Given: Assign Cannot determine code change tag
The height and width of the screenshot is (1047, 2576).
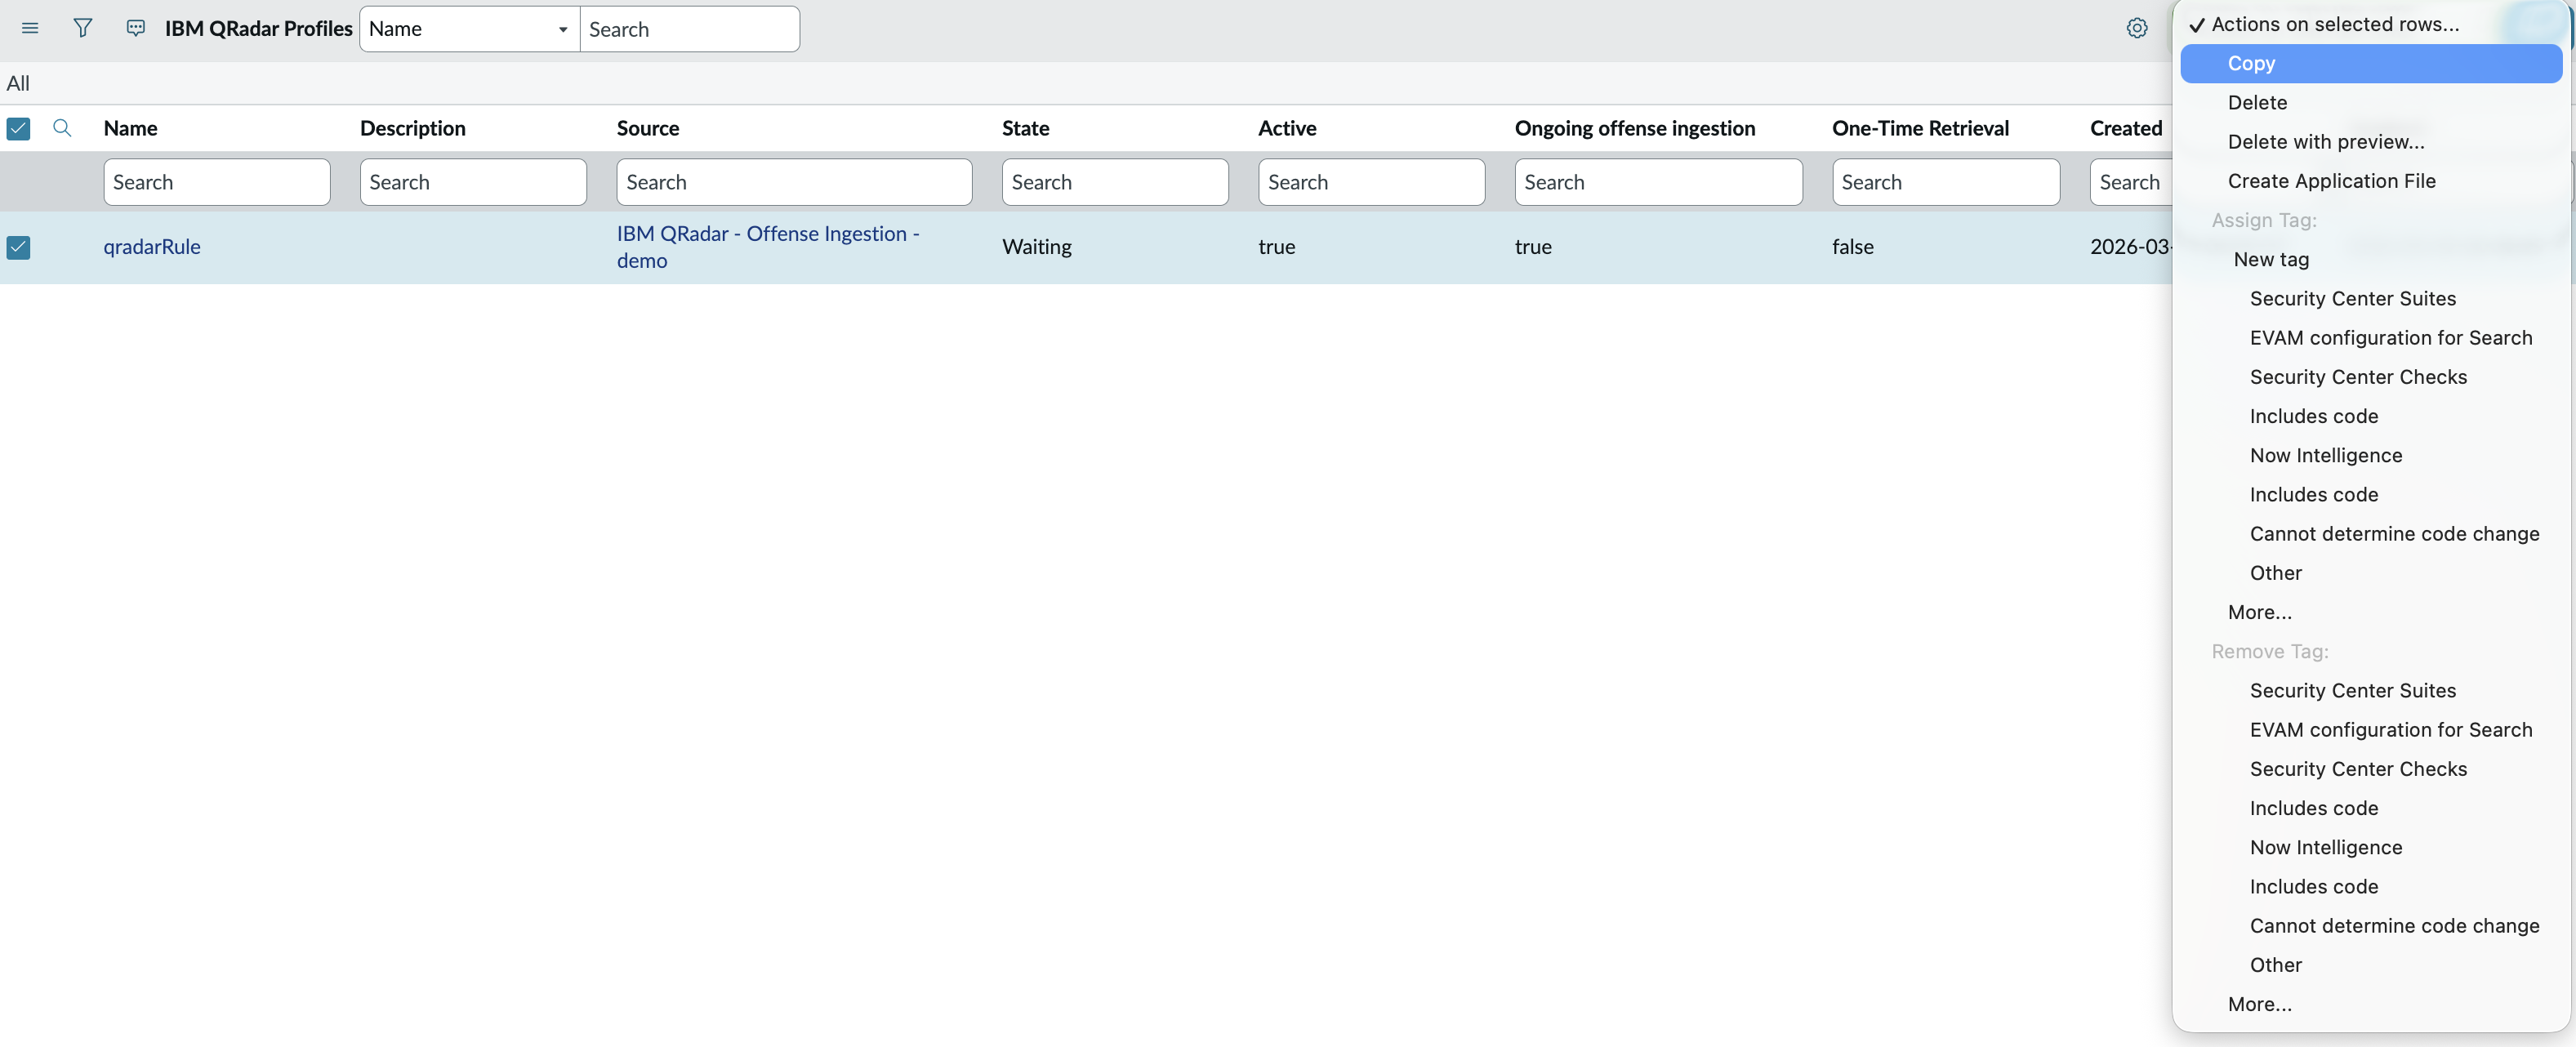Looking at the screenshot, I should pyautogui.click(x=2371, y=534).
